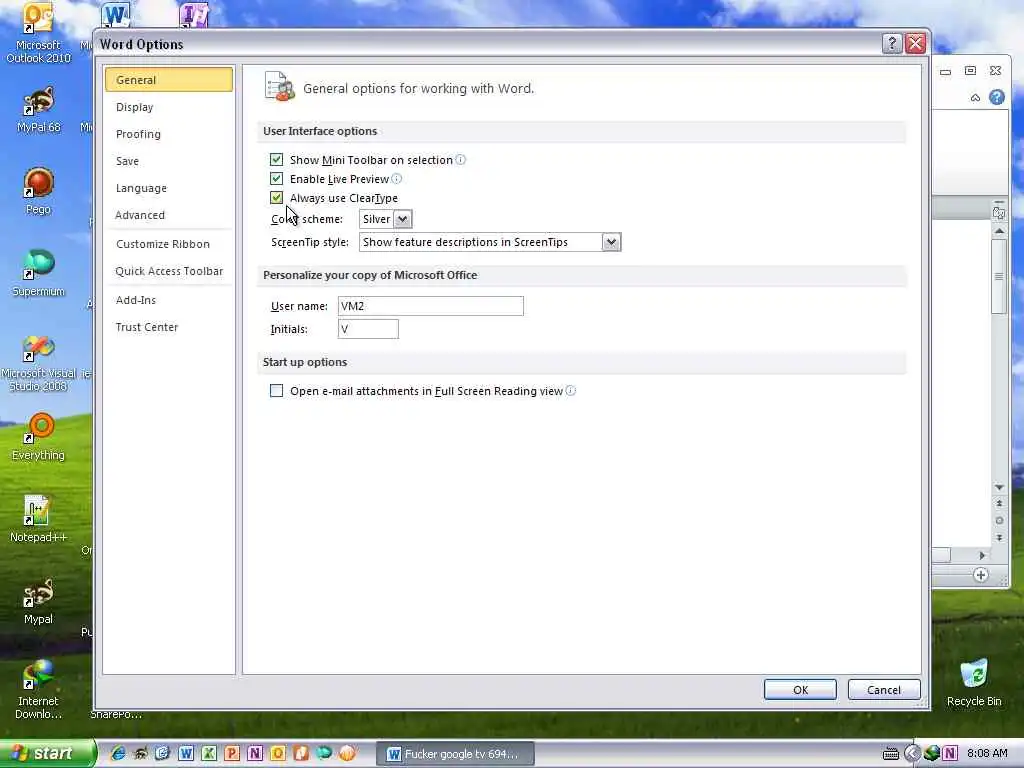This screenshot has height=768, width=1024.
Task: Click into the Initials field
Action: 368,328
